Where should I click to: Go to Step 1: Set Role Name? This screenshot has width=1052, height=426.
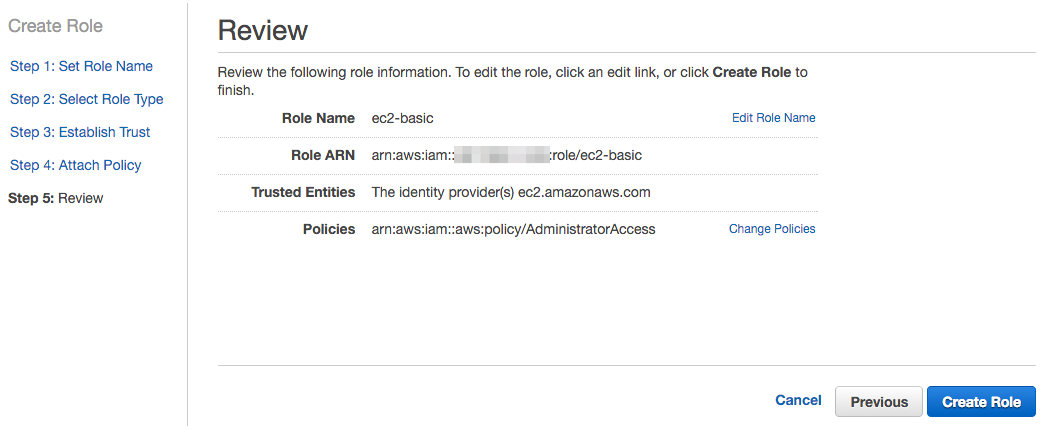pos(81,66)
